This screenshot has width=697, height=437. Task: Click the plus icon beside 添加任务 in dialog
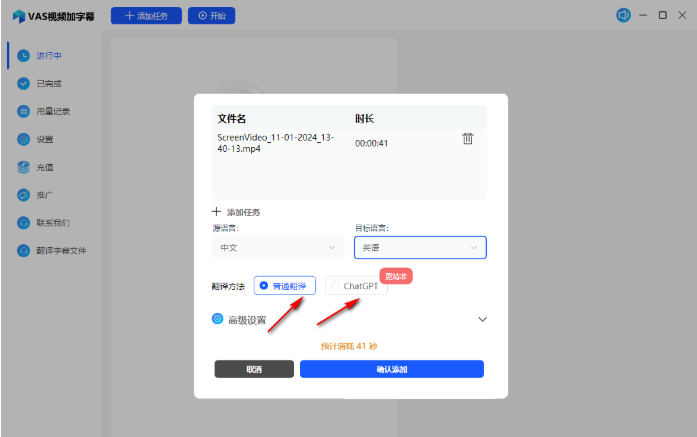coord(216,211)
